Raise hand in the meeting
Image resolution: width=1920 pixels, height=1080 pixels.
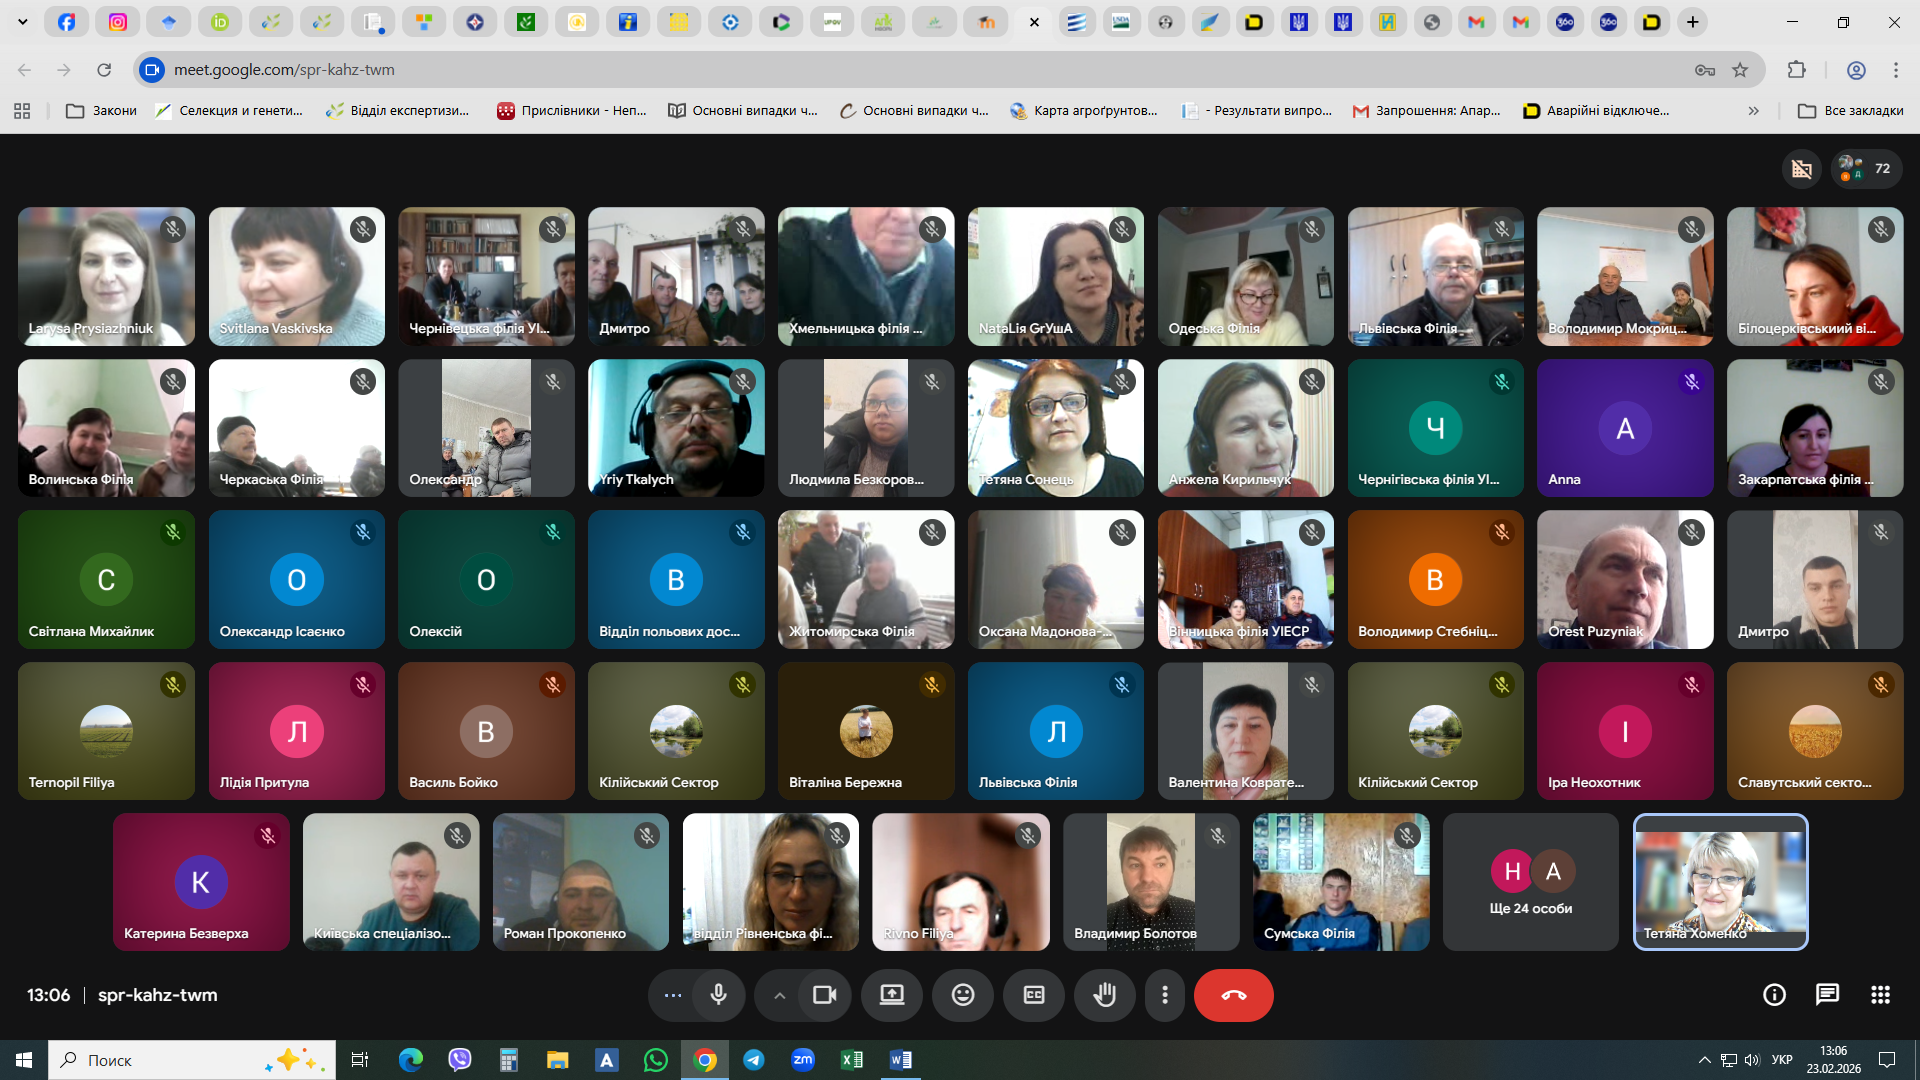[x=1104, y=995]
